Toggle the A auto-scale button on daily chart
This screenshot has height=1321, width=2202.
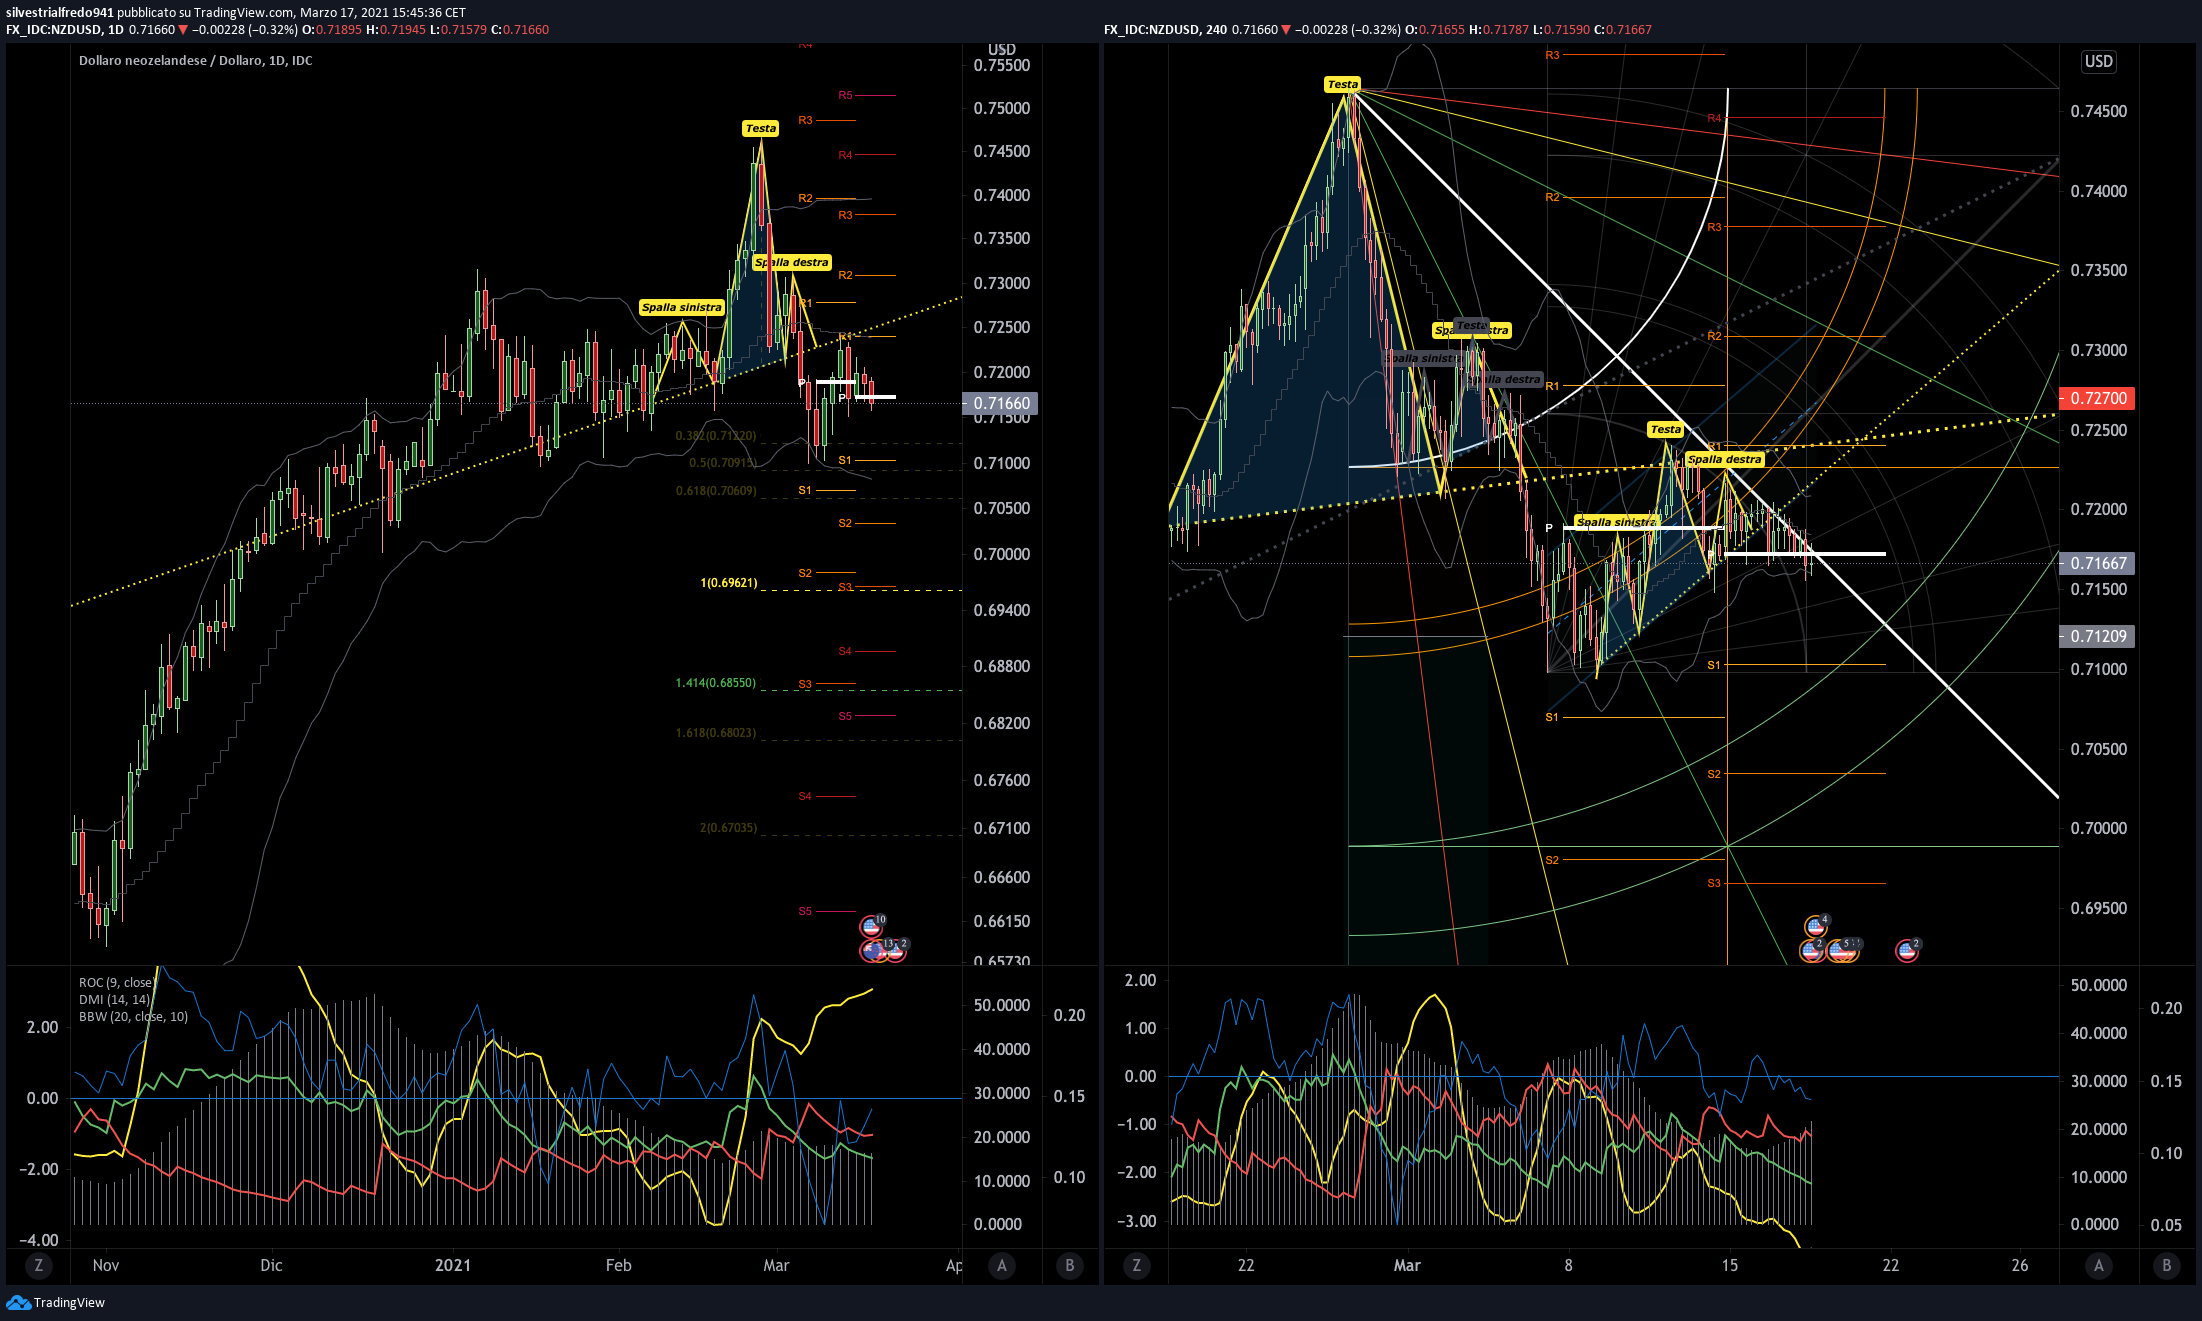click(1002, 1265)
